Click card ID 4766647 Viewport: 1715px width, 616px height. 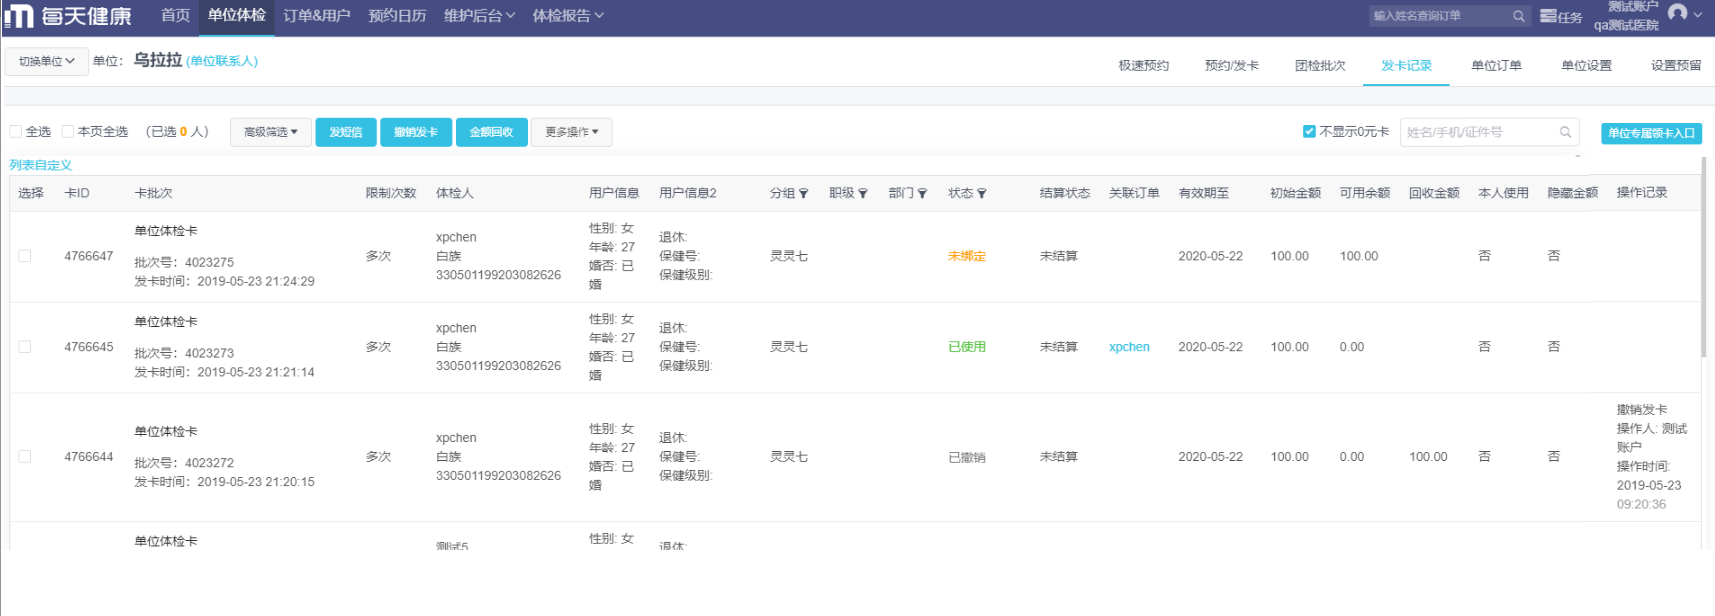pos(89,256)
